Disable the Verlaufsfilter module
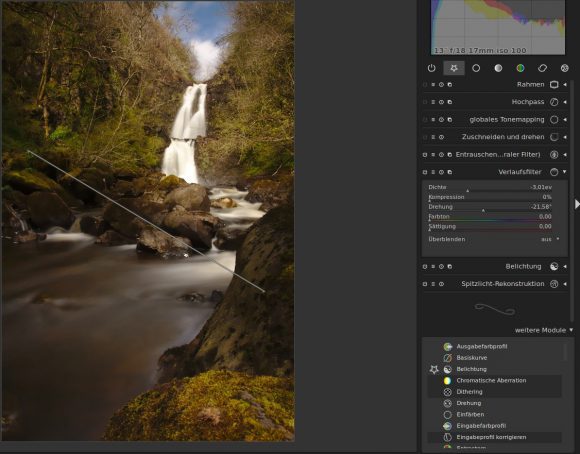Viewport: 580px width, 454px height. pyautogui.click(x=425, y=172)
